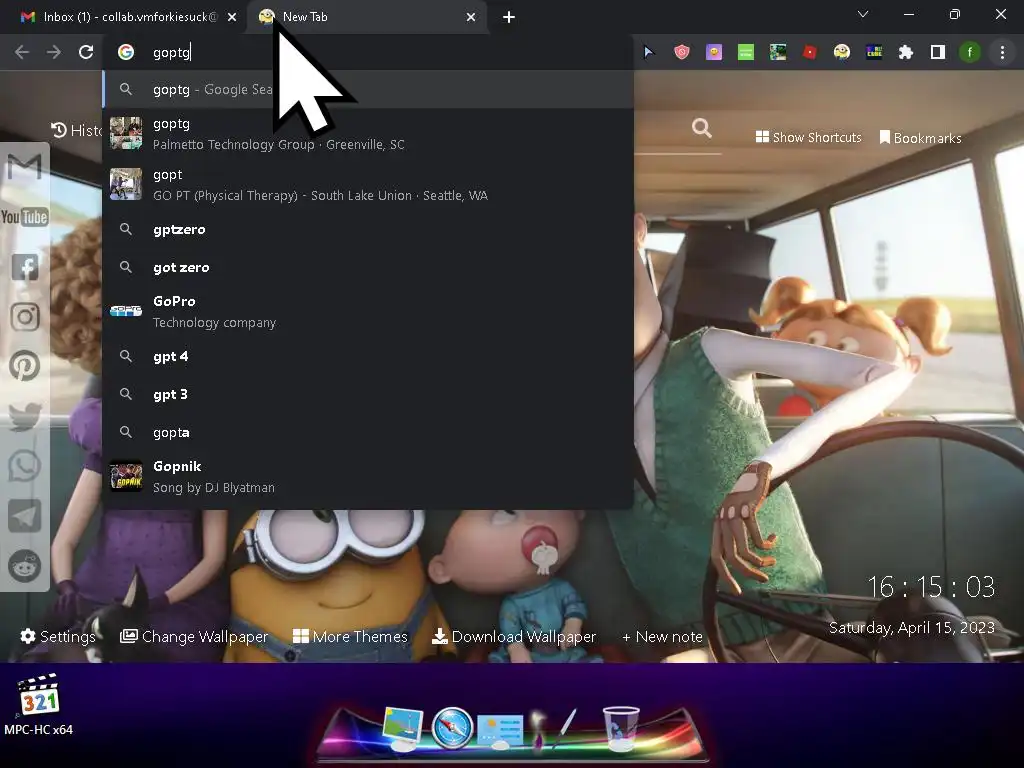Select the gptzero search suggestion
The image size is (1024, 768).
368,229
